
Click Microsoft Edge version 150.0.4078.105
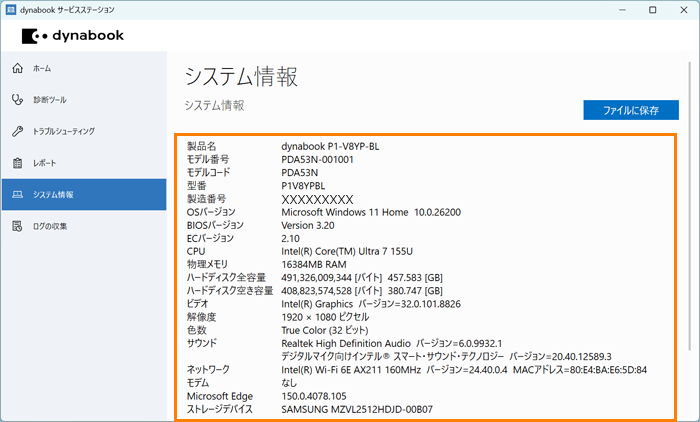pyautogui.click(x=314, y=396)
